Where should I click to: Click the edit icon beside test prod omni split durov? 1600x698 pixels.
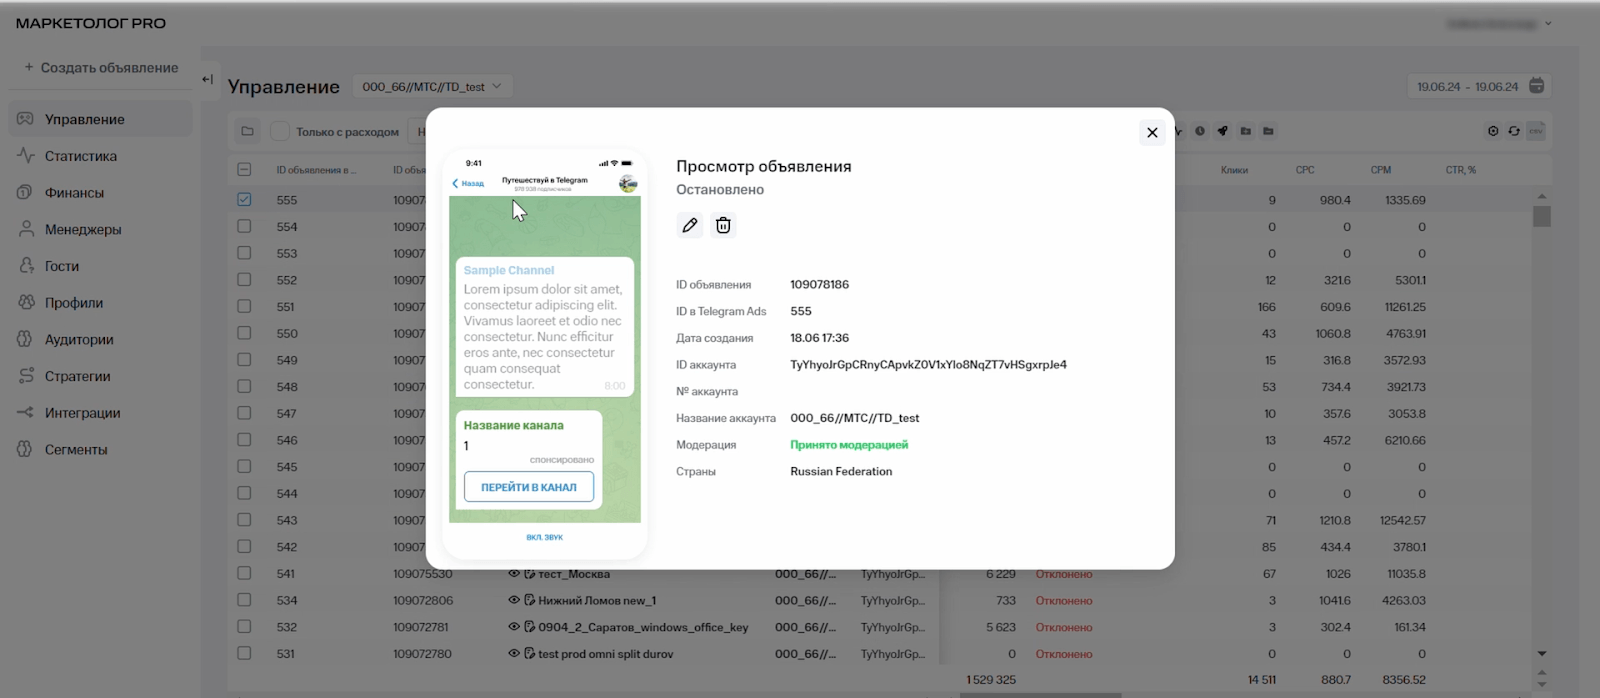530,653
